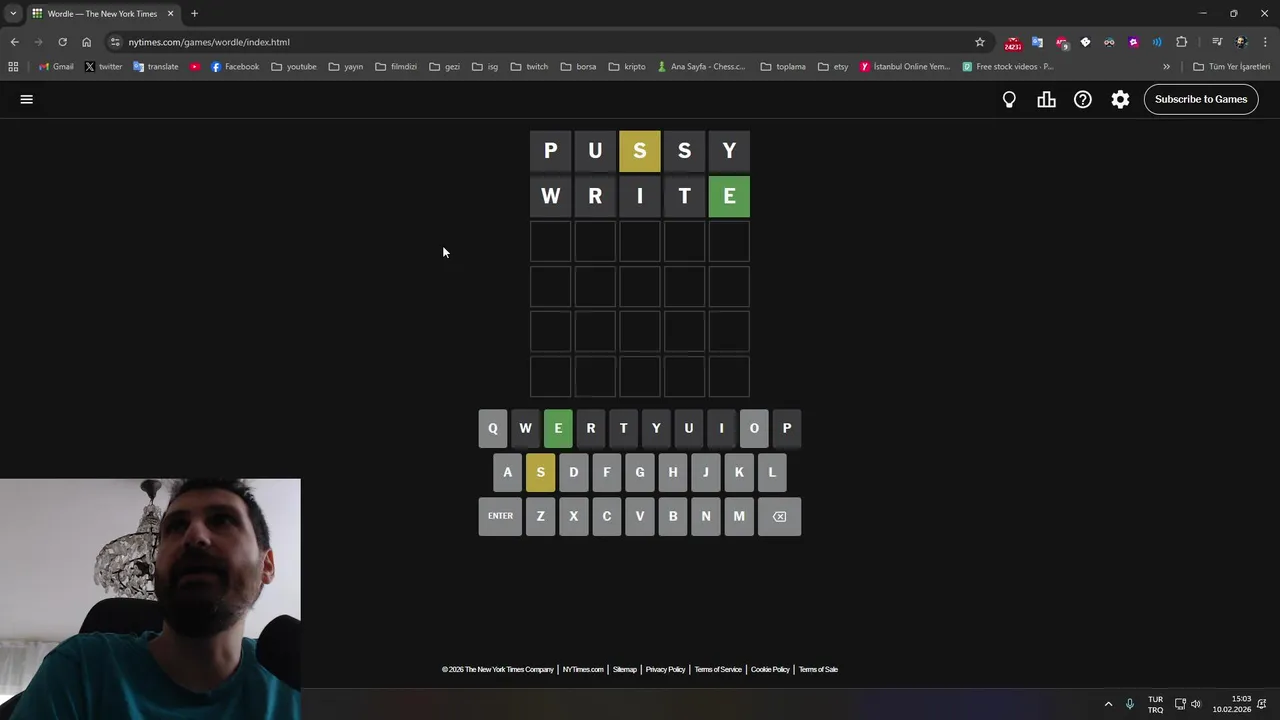Select the Wordle — The New York Times tab
This screenshot has width=1280, height=720.
(x=102, y=14)
